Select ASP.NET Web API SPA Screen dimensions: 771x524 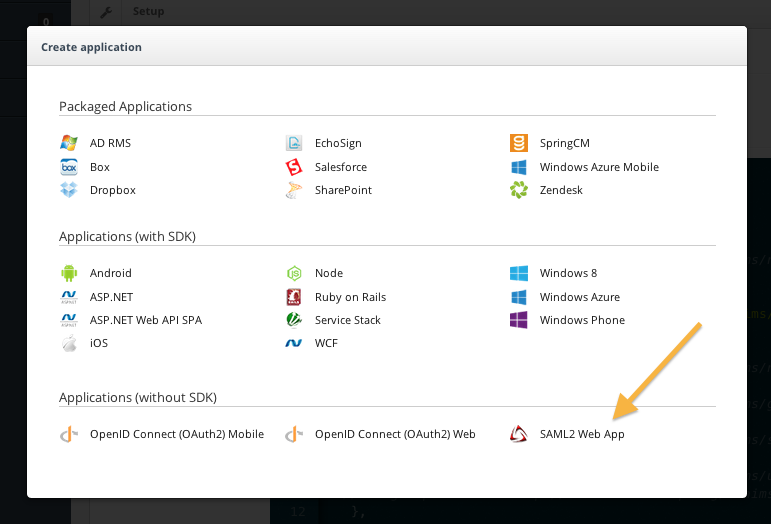[146, 320]
